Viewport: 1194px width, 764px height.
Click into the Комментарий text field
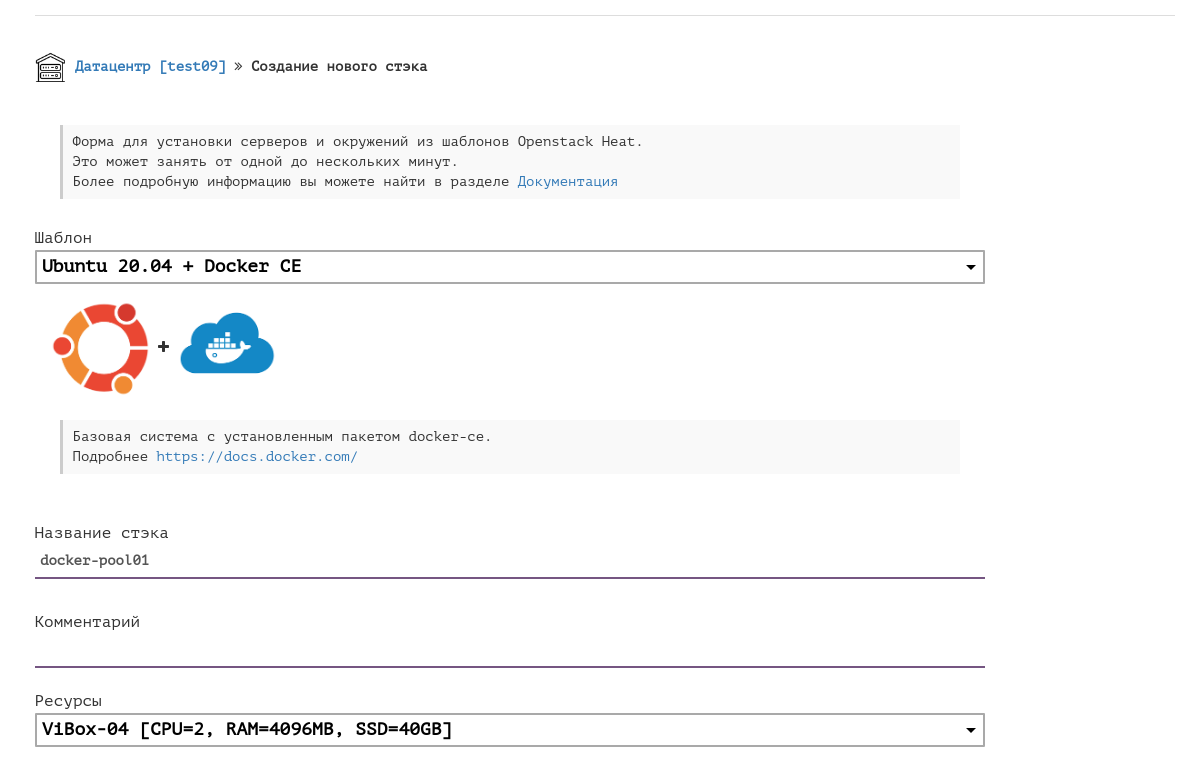509,650
